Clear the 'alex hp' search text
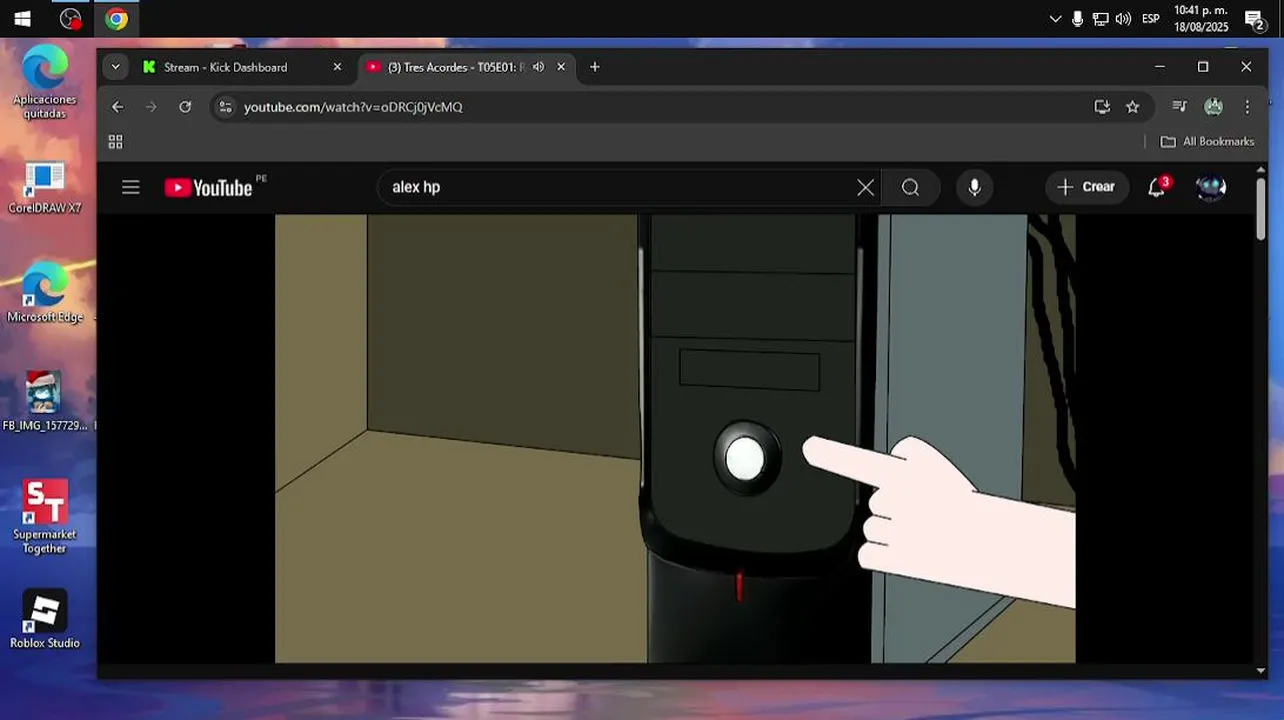The width and height of the screenshot is (1284, 720). pyautogui.click(x=865, y=187)
